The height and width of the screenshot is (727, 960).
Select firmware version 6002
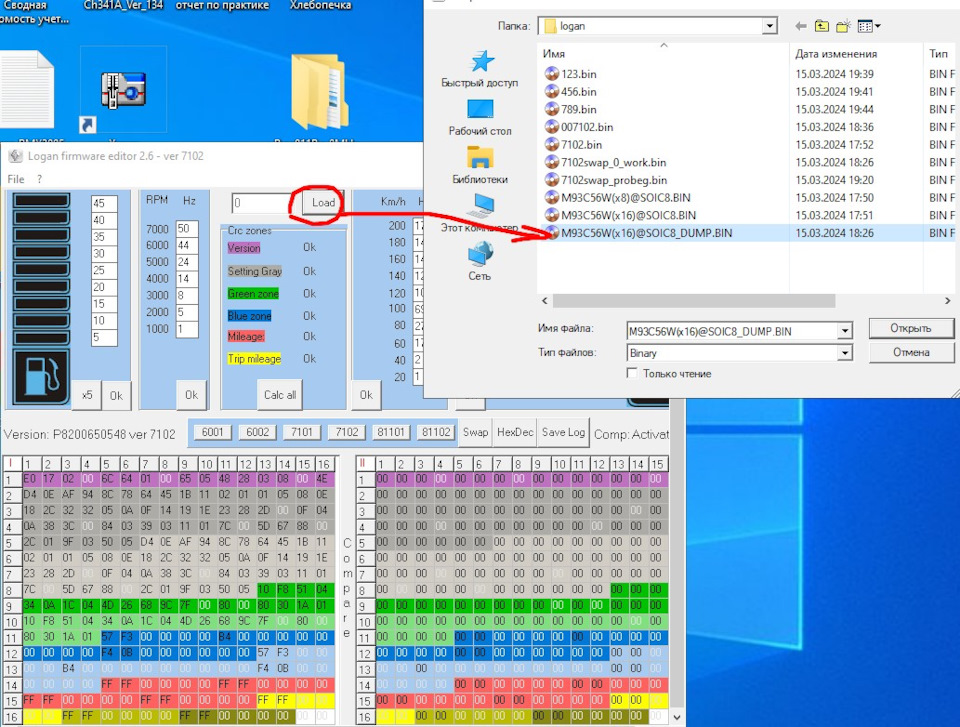click(257, 432)
